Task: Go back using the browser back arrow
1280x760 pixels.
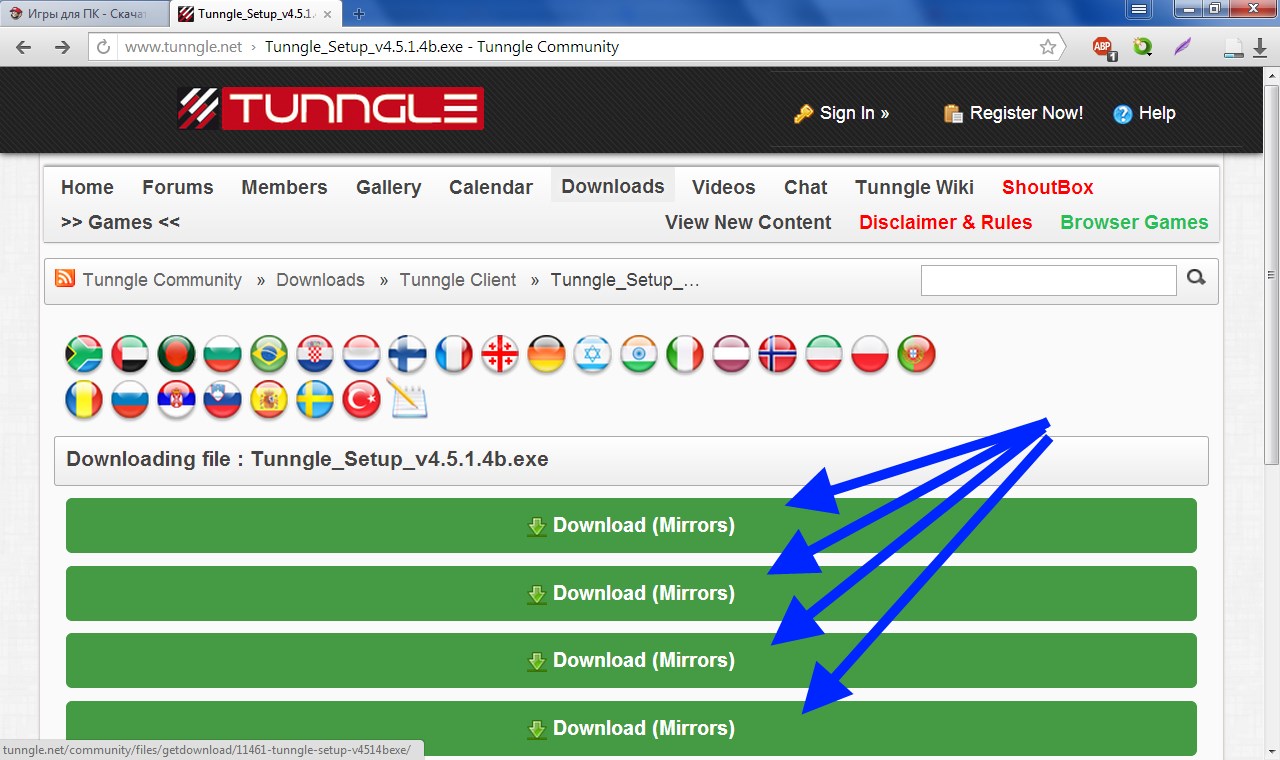Action: [x=24, y=47]
